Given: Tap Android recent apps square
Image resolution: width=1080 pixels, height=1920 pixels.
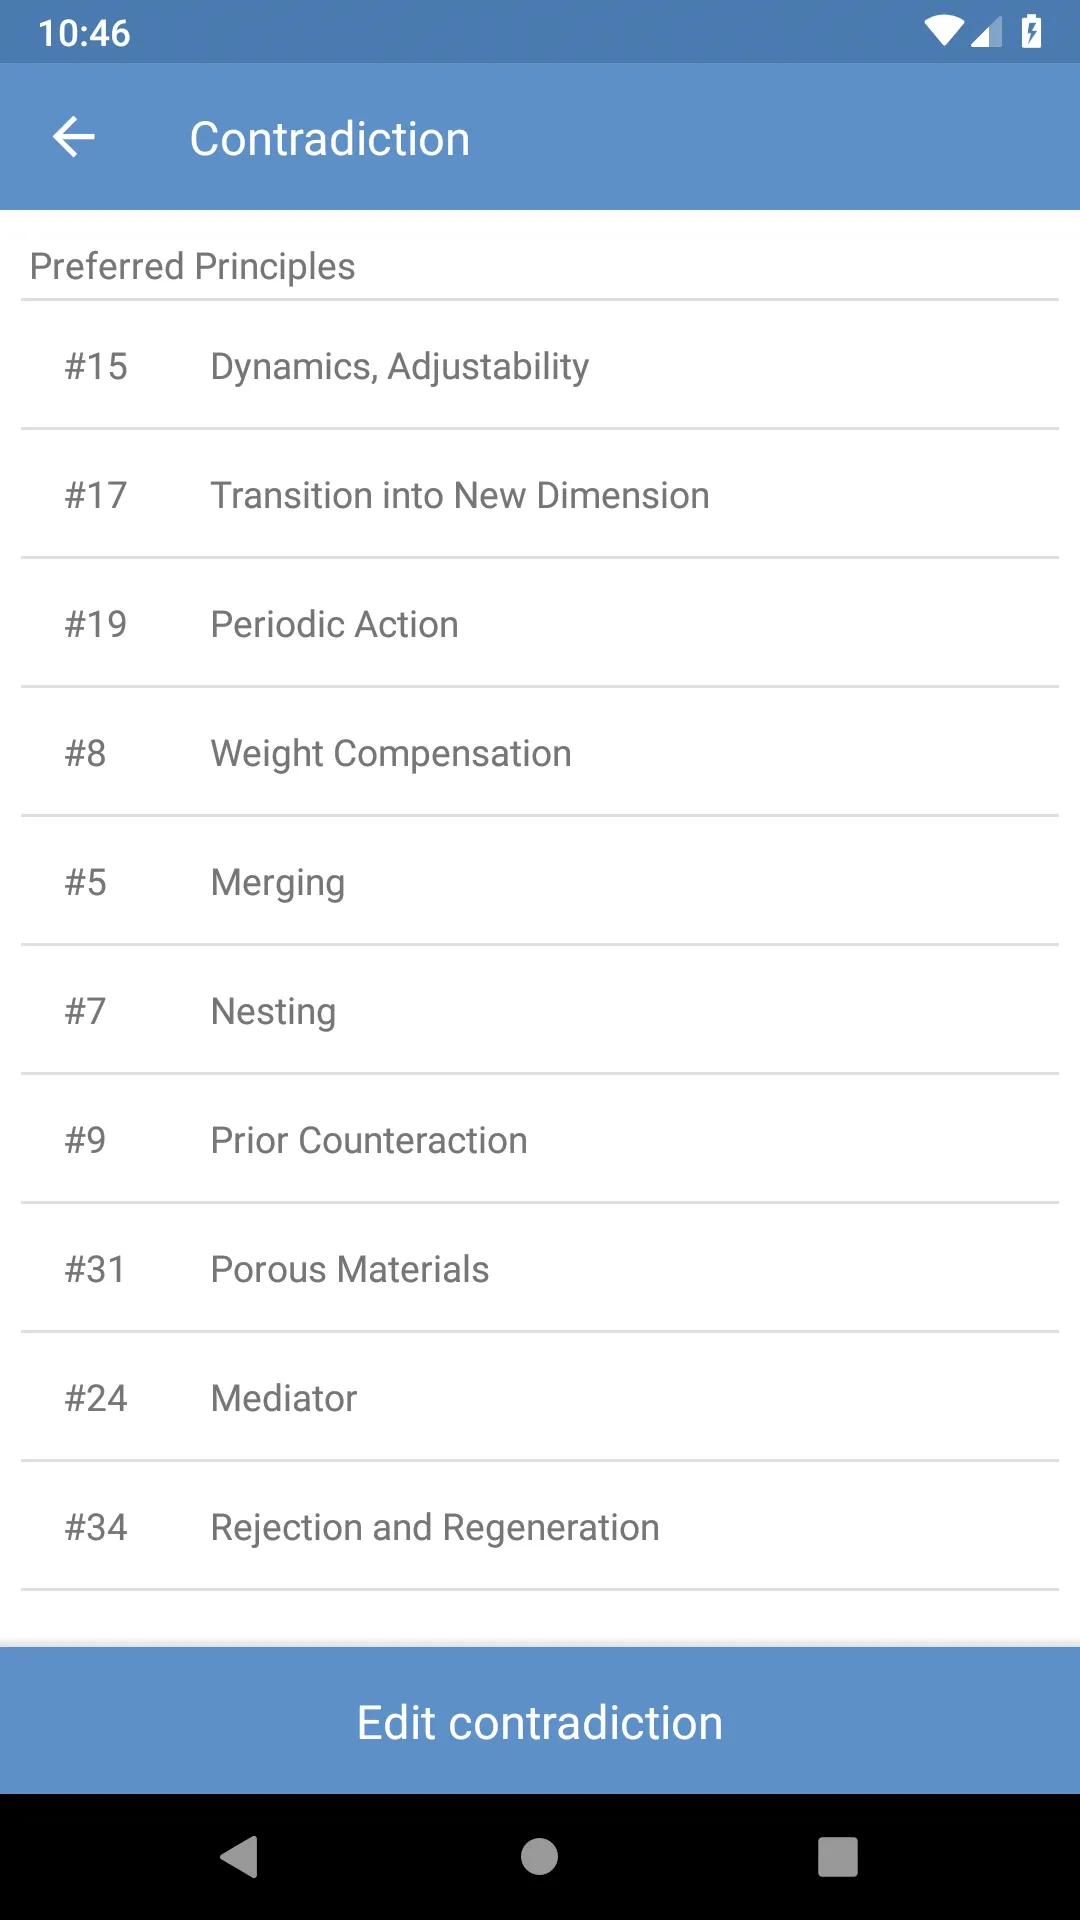Looking at the screenshot, I should (x=838, y=1857).
